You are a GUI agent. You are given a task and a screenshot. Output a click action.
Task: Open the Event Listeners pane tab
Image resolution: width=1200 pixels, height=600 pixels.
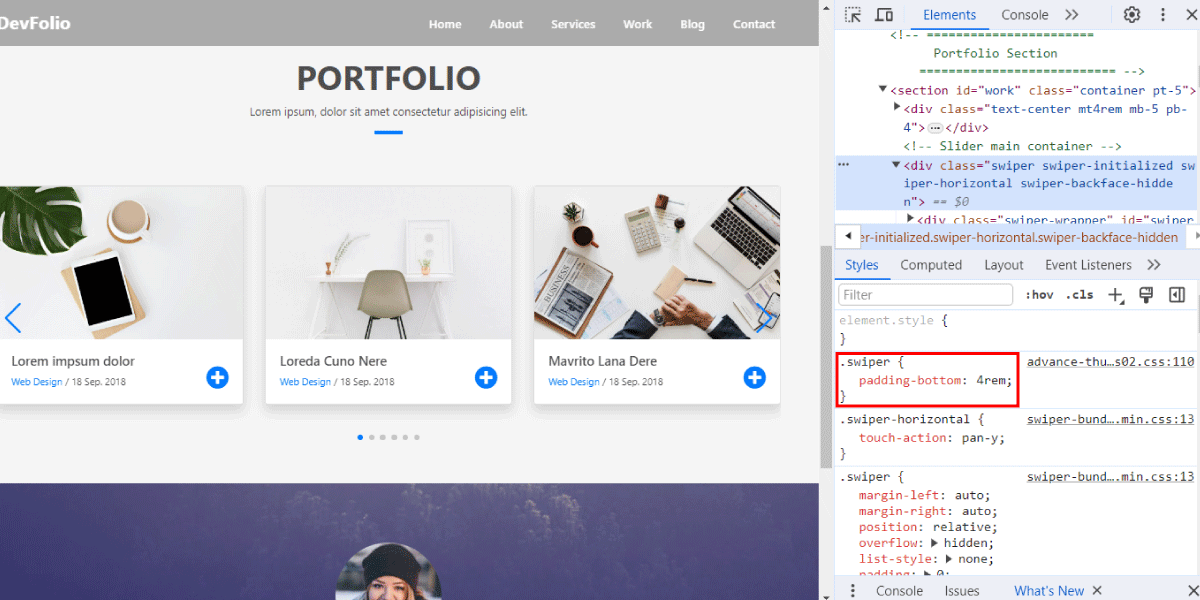[1088, 265]
